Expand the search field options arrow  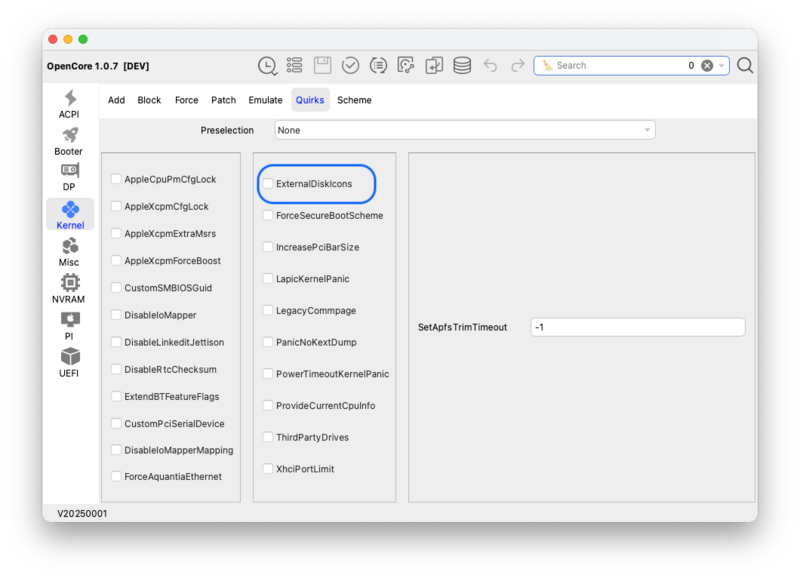tap(722, 66)
